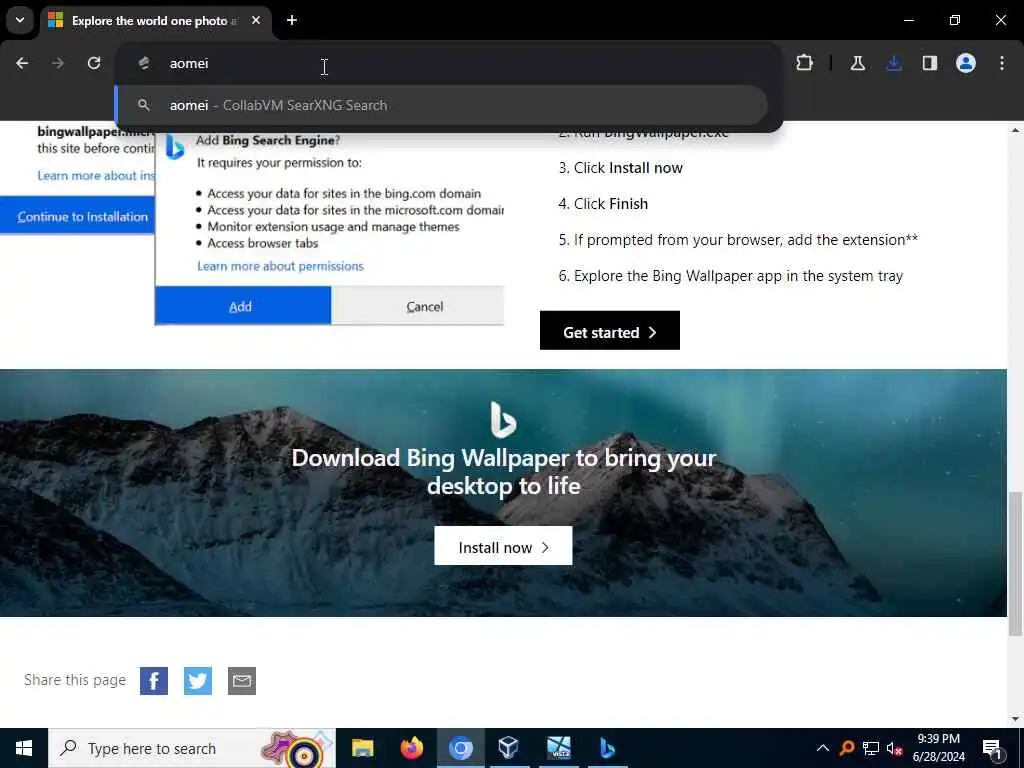
Task: Toggle the browser side panel
Action: point(930,63)
